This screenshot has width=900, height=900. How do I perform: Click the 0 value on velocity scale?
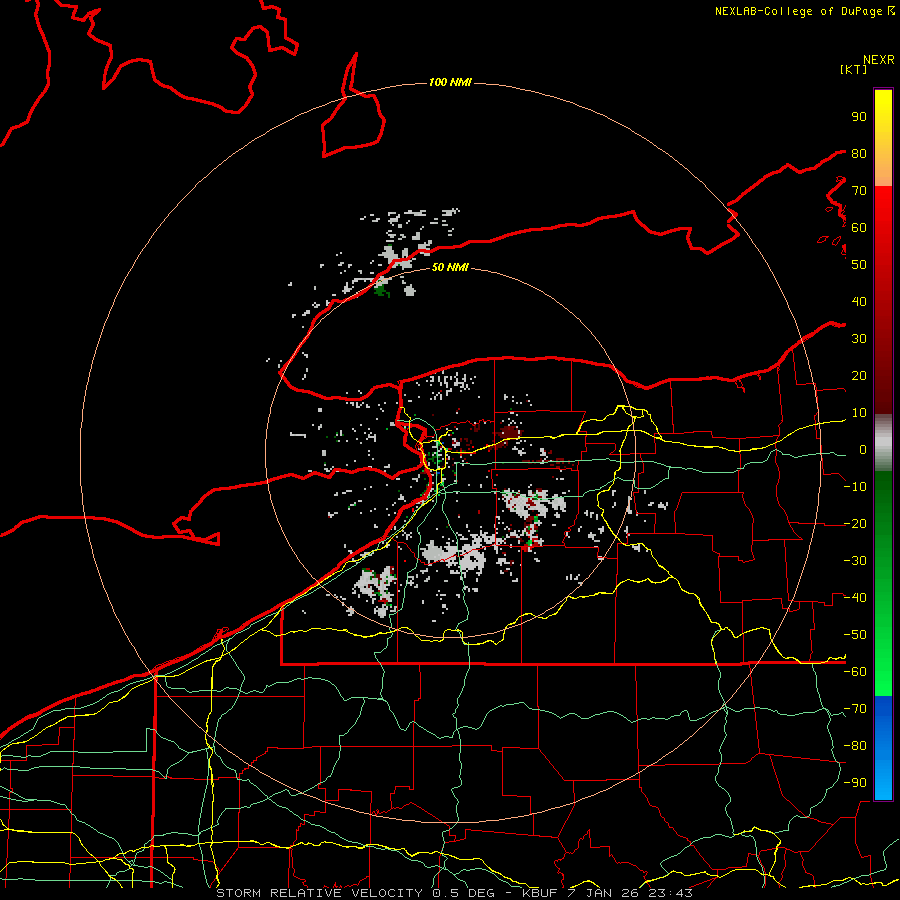coord(863,450)
